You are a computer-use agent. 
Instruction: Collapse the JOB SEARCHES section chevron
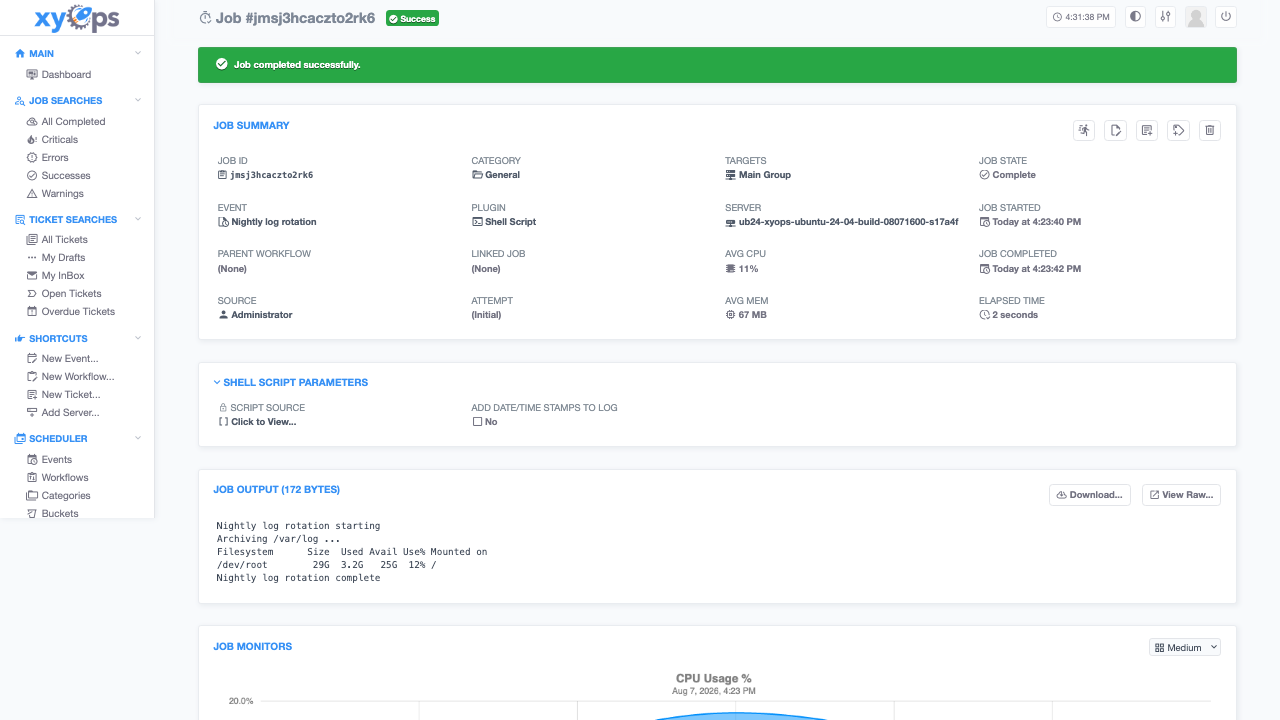[x=138, y=100]
